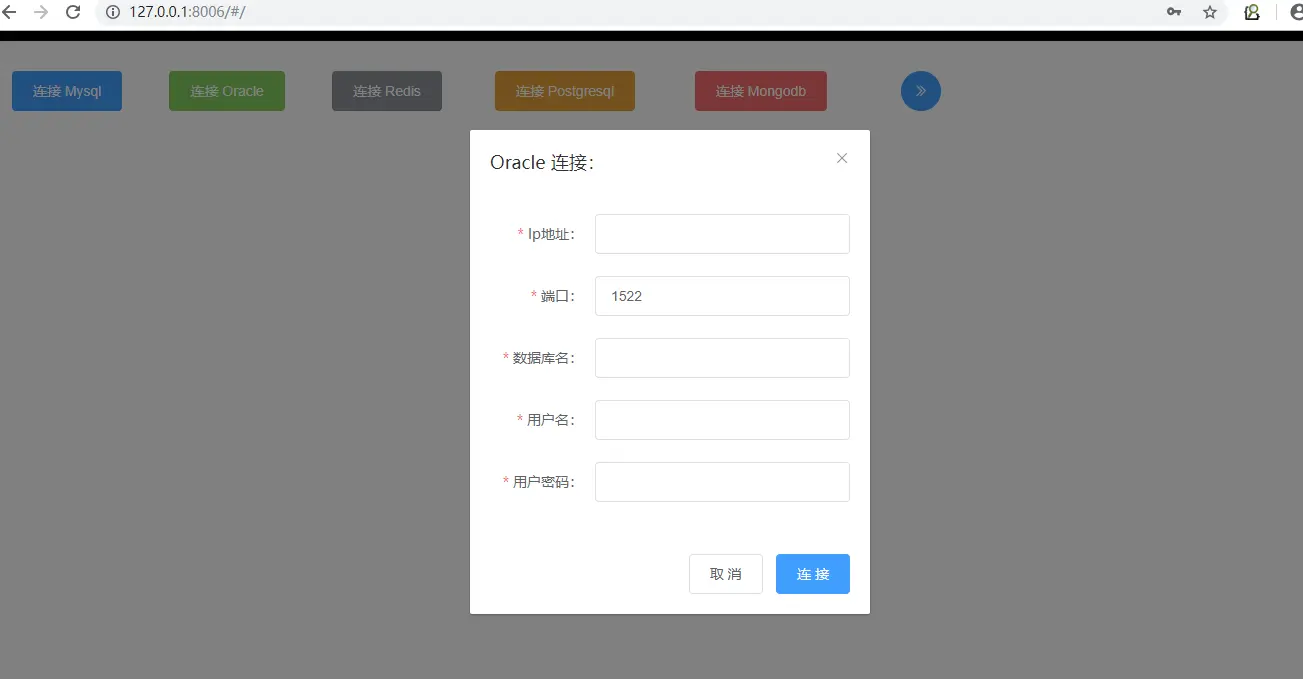
Task: Click the bookmark star icon
Action: pyautogui.click(x=1210, y=12)
